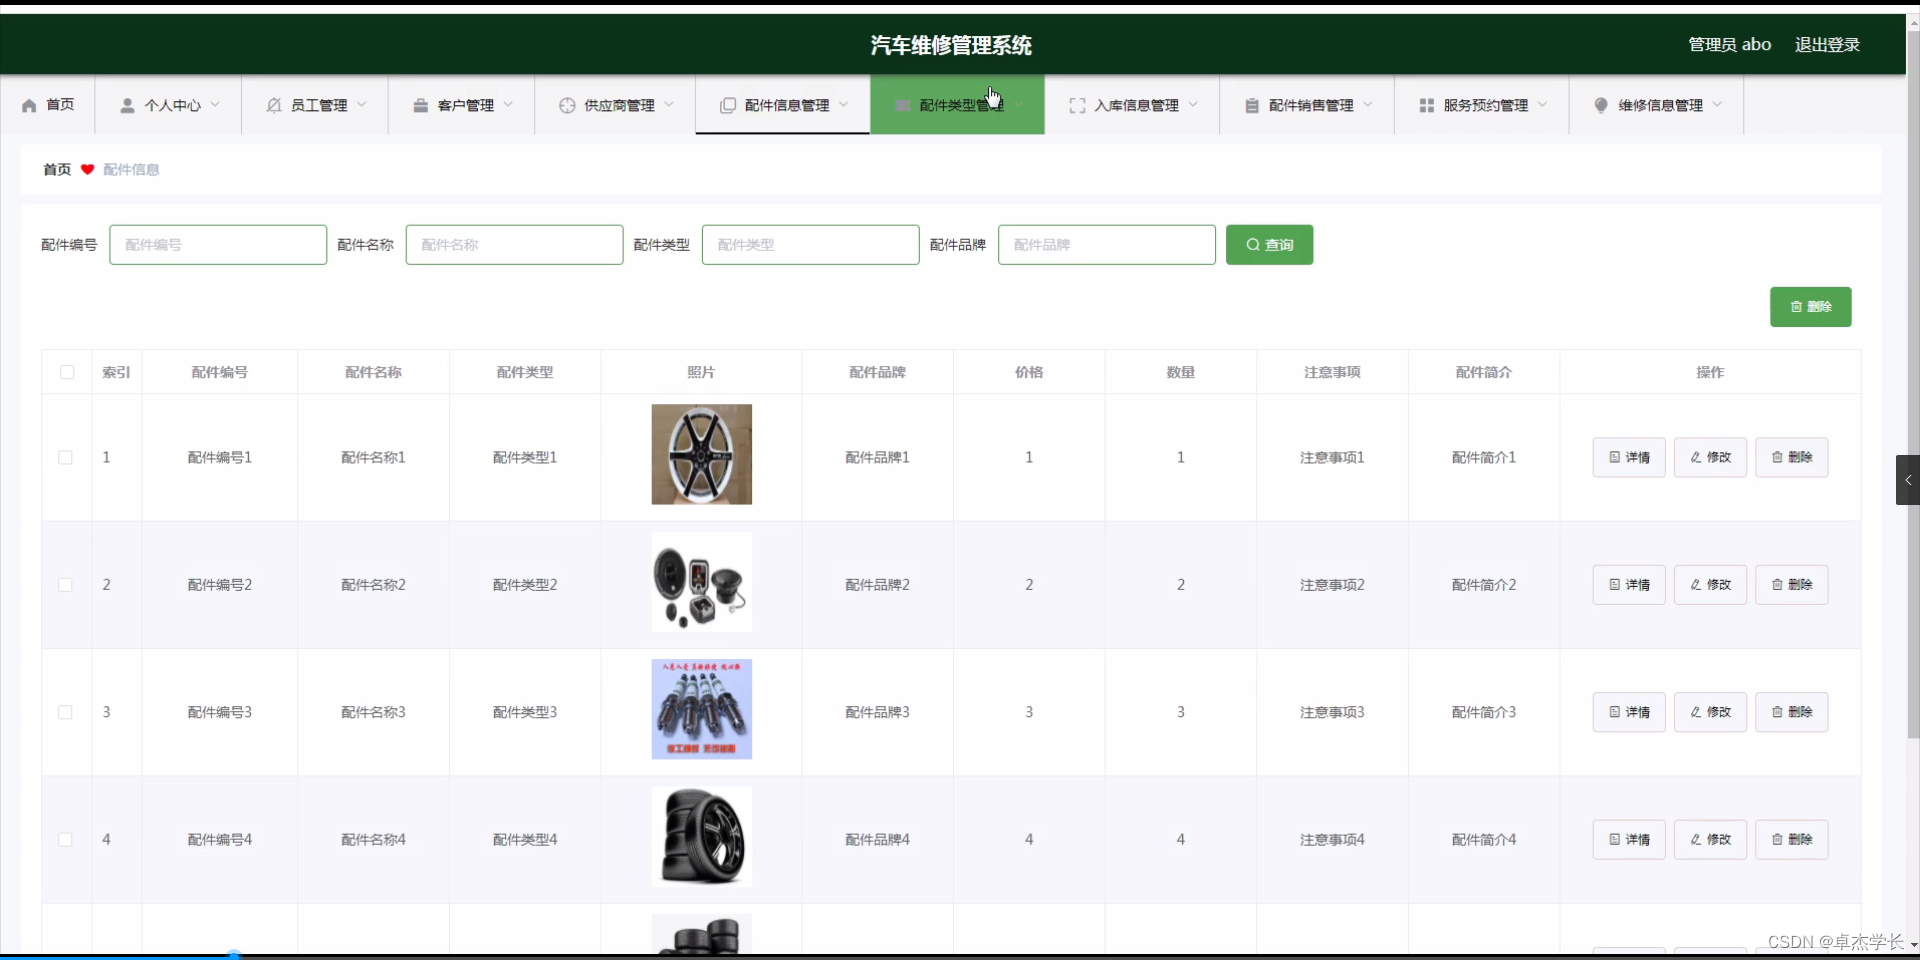Viewport: 1920px width, 960px height.
Task: Click inside the 配件名称 search field
Action: (x=514, y=244)
